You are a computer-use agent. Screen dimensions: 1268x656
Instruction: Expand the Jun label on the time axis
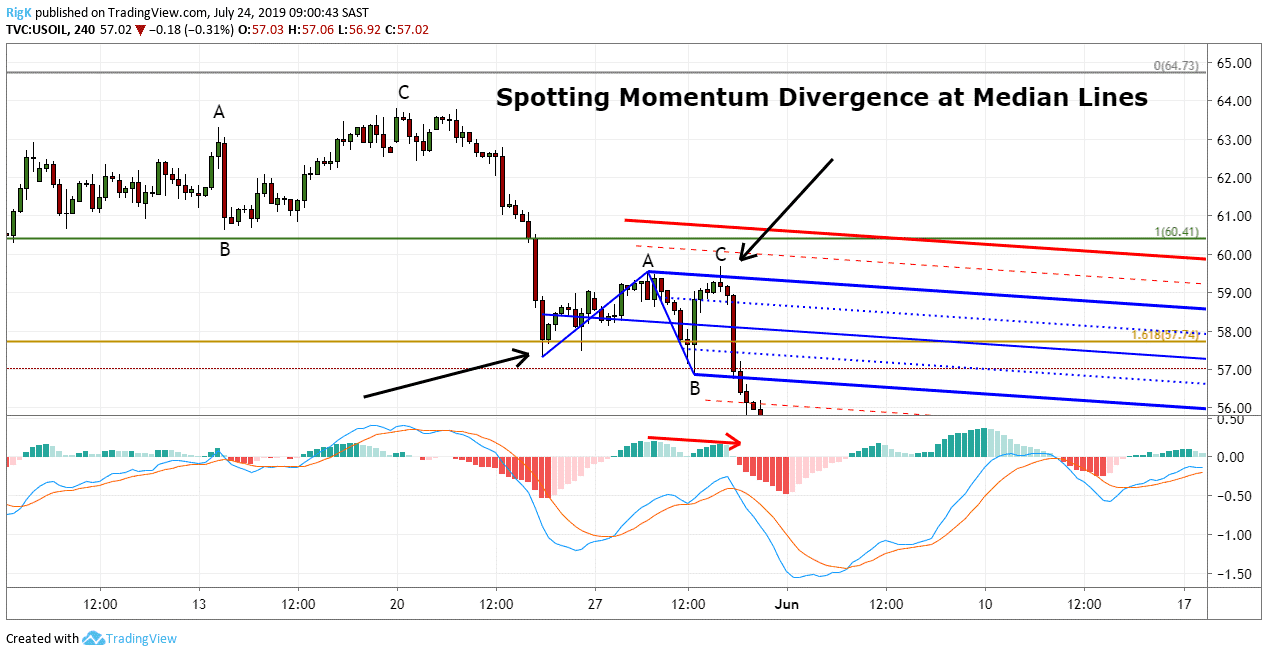coord(787,604)
